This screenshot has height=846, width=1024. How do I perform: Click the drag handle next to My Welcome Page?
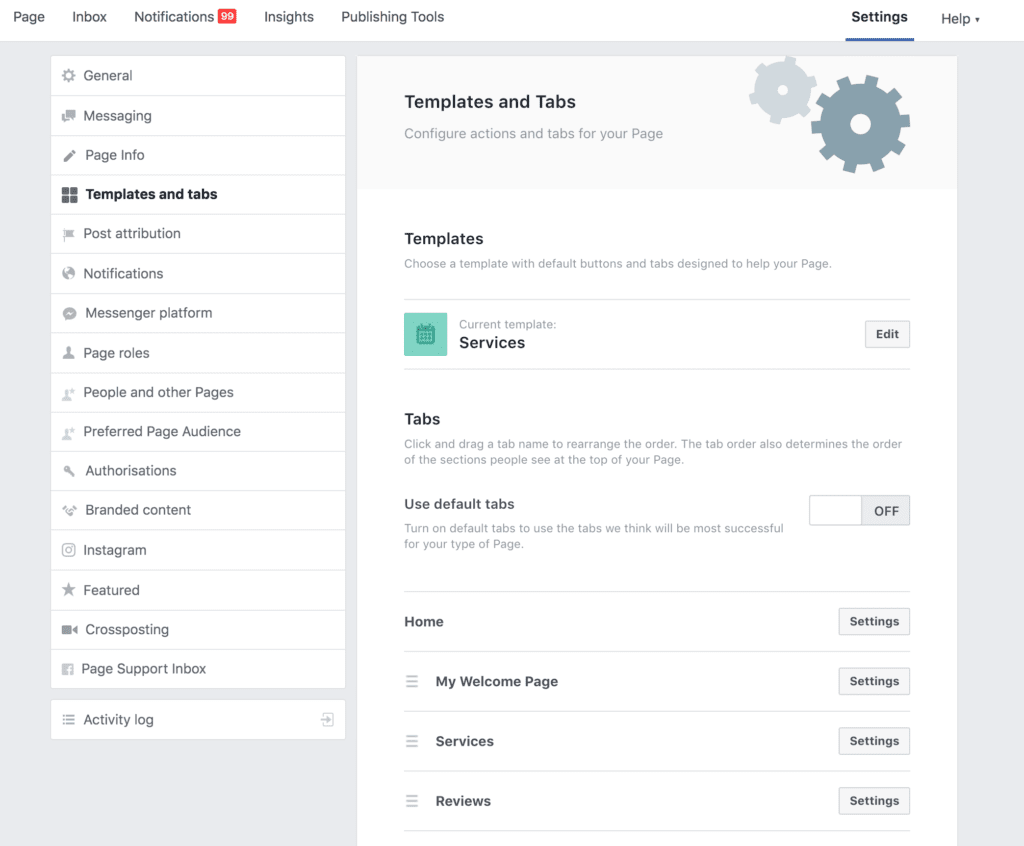coord(411,681)
